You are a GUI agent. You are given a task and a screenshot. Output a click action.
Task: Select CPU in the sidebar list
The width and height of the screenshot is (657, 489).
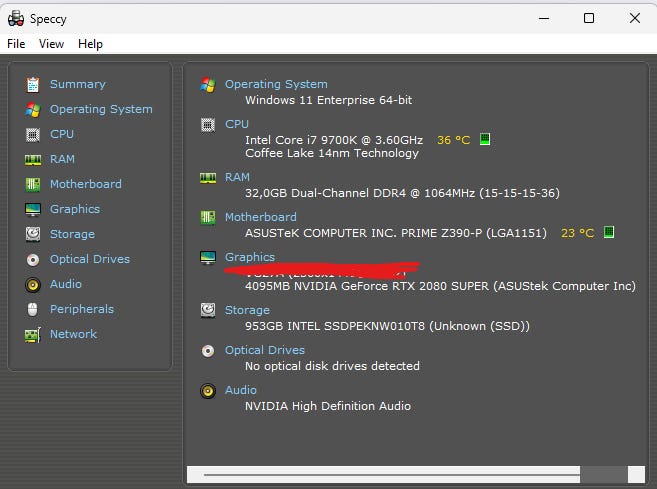pyautogui.click(x=62, y=134)
